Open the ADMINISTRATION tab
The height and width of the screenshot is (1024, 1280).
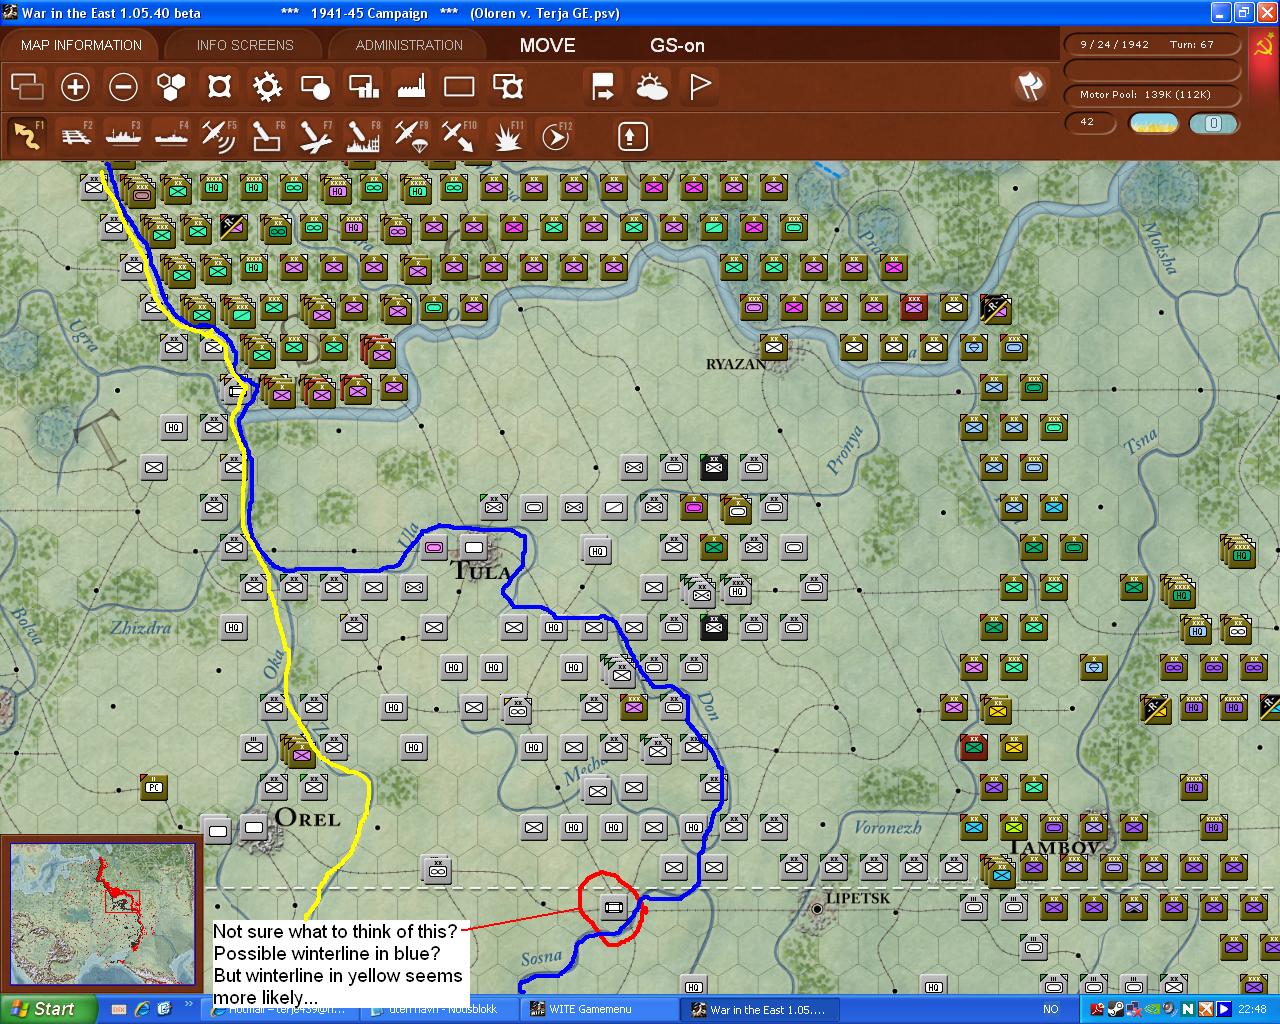pyautogui.click(x=409, y=45)
